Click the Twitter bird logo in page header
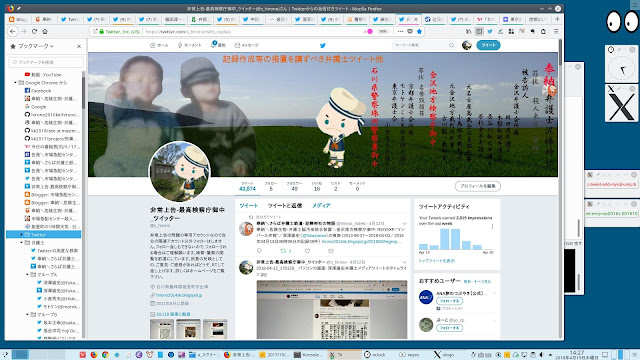The width and height of the screenshot is (640, 360). (322, 45)
